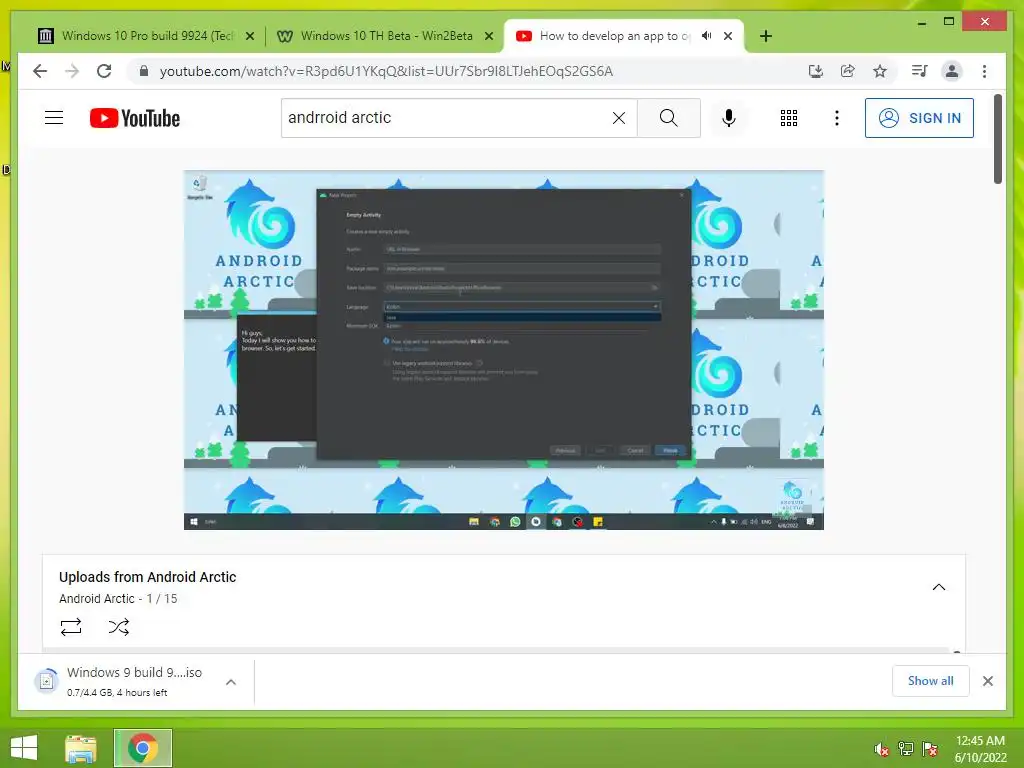Click the SIGN IN button

click(x=919, y=118)
